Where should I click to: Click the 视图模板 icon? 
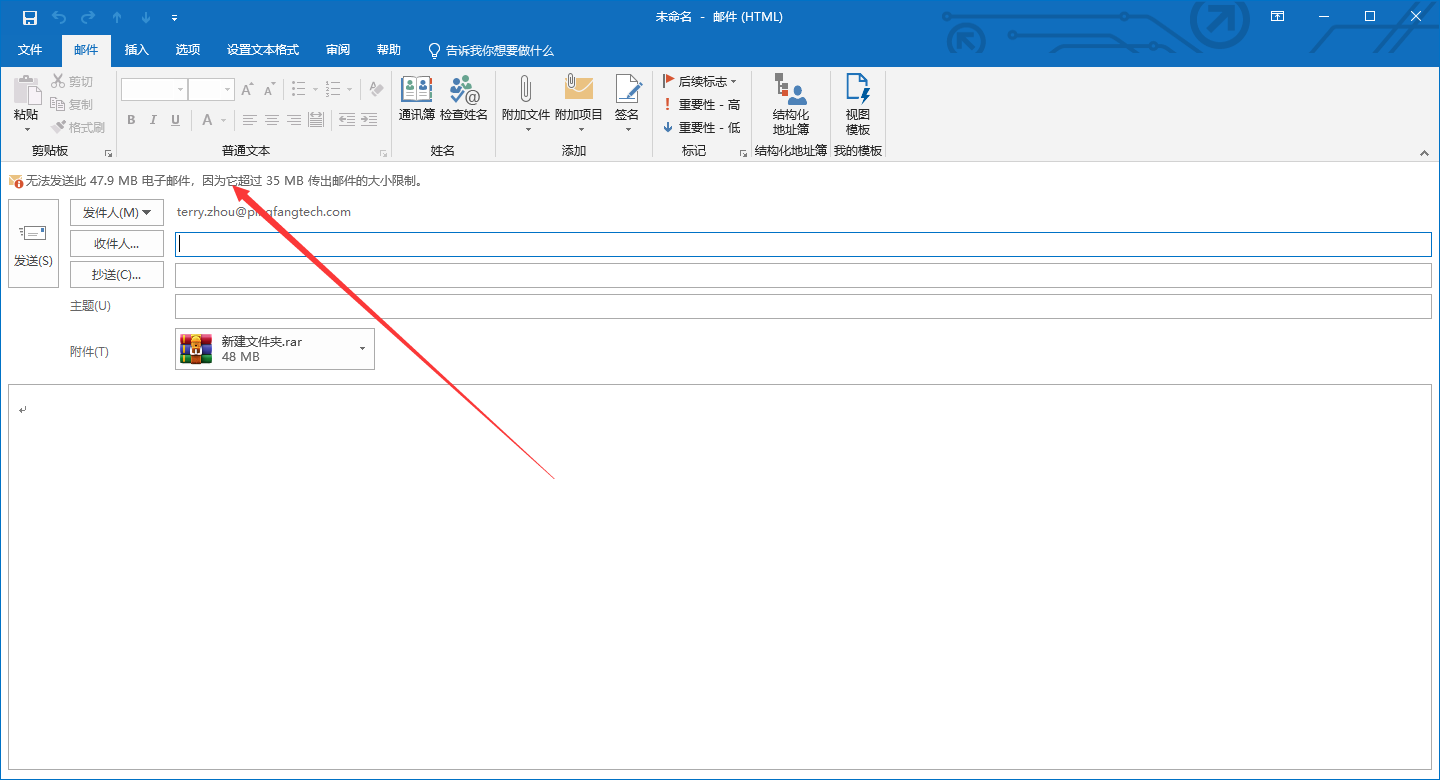coord(858,104)
